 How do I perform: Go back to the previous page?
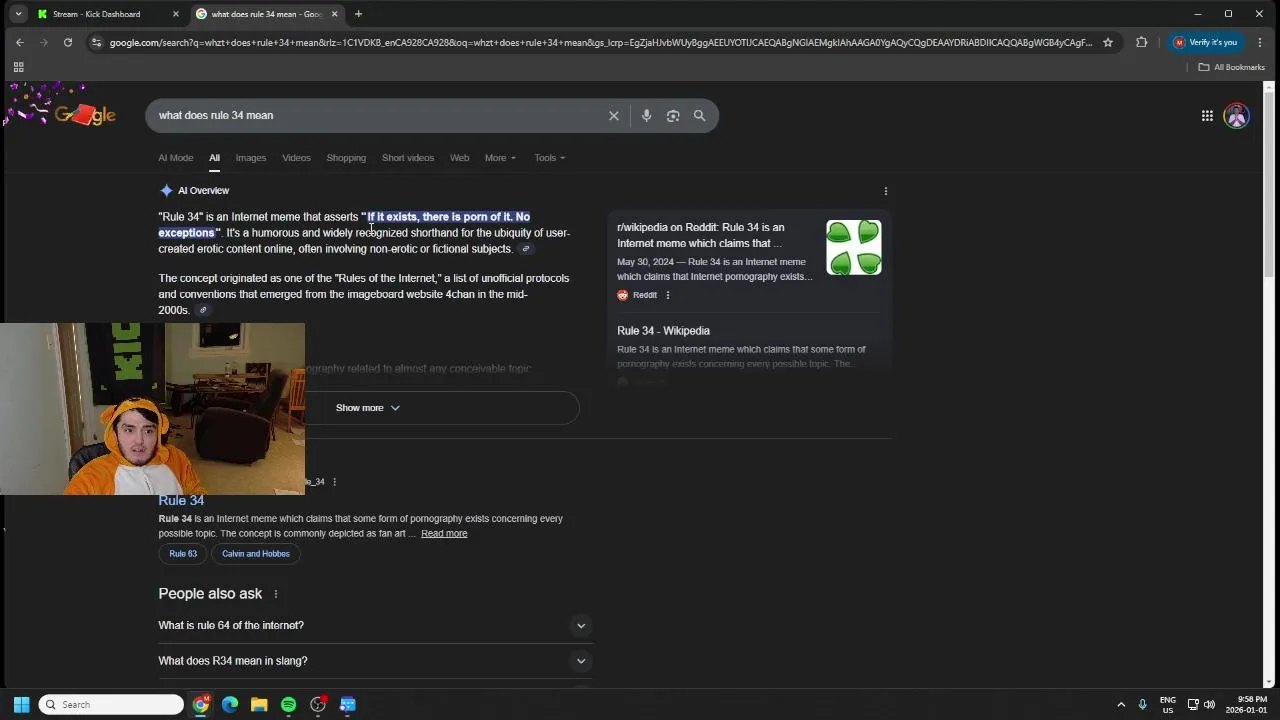[20, 42]
